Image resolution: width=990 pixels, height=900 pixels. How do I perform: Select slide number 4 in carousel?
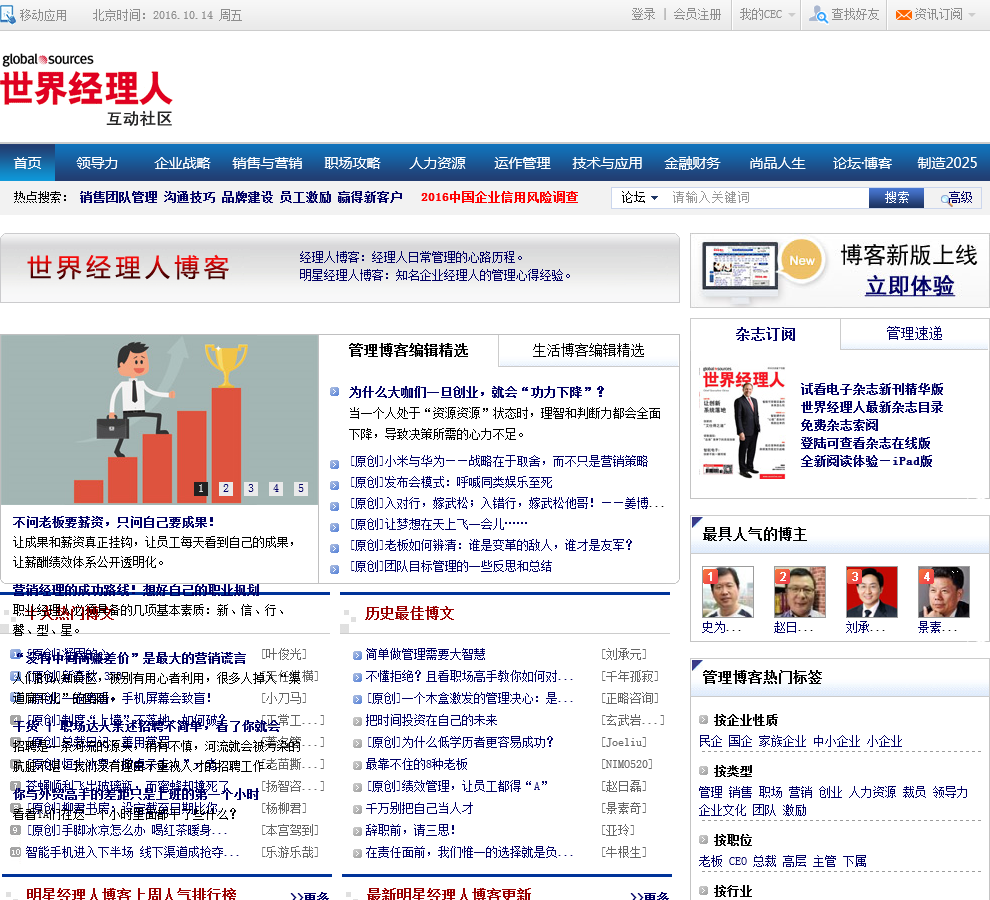pyautogui.click(x=276, y=488)
